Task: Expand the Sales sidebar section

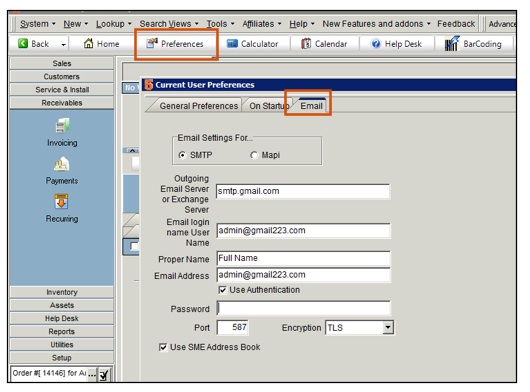Action: pyautogui.click(x=62, y=63)
